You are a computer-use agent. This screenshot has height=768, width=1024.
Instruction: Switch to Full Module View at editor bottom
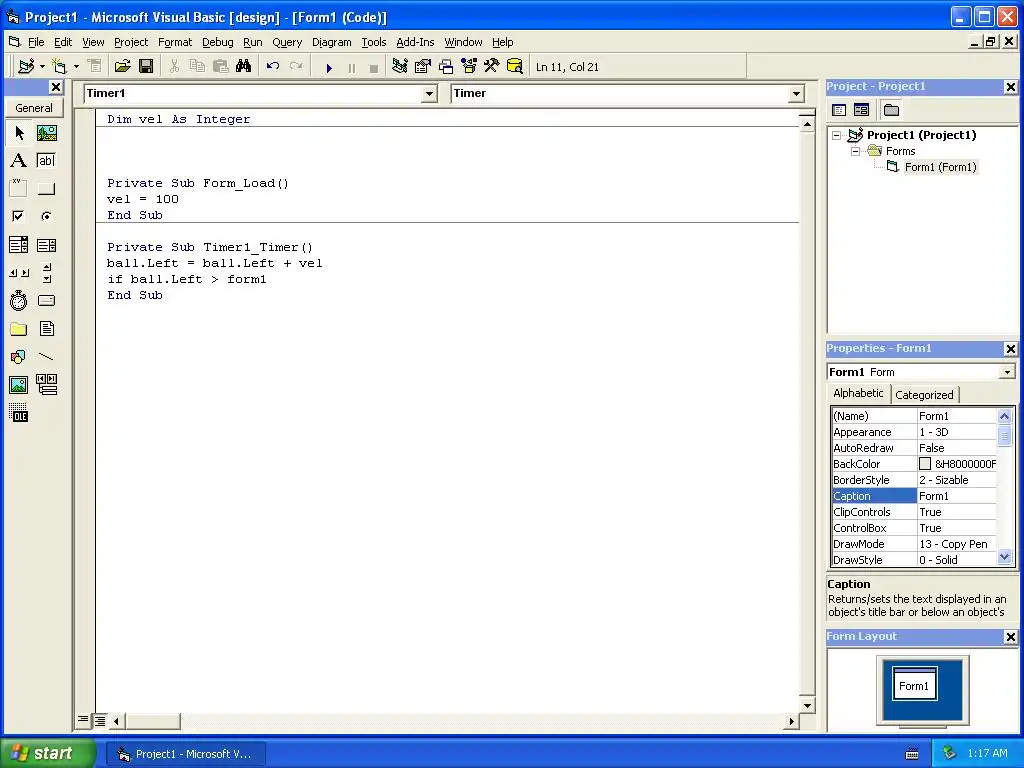[x=99, y=721]
